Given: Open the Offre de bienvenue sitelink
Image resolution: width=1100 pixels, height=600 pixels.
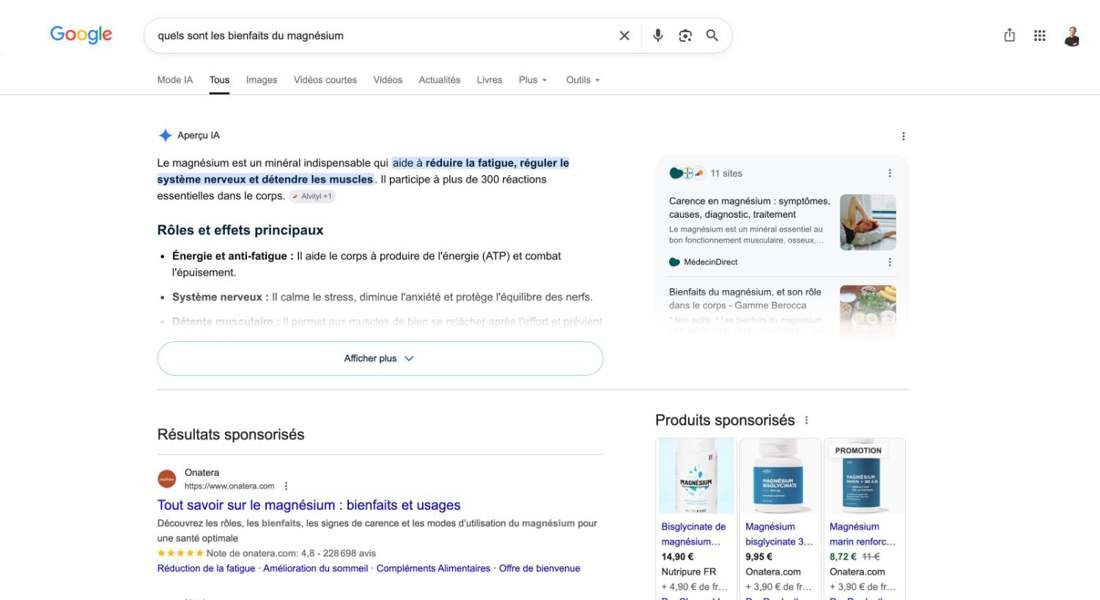Looking at the screenshot, I should click(539, 568).
